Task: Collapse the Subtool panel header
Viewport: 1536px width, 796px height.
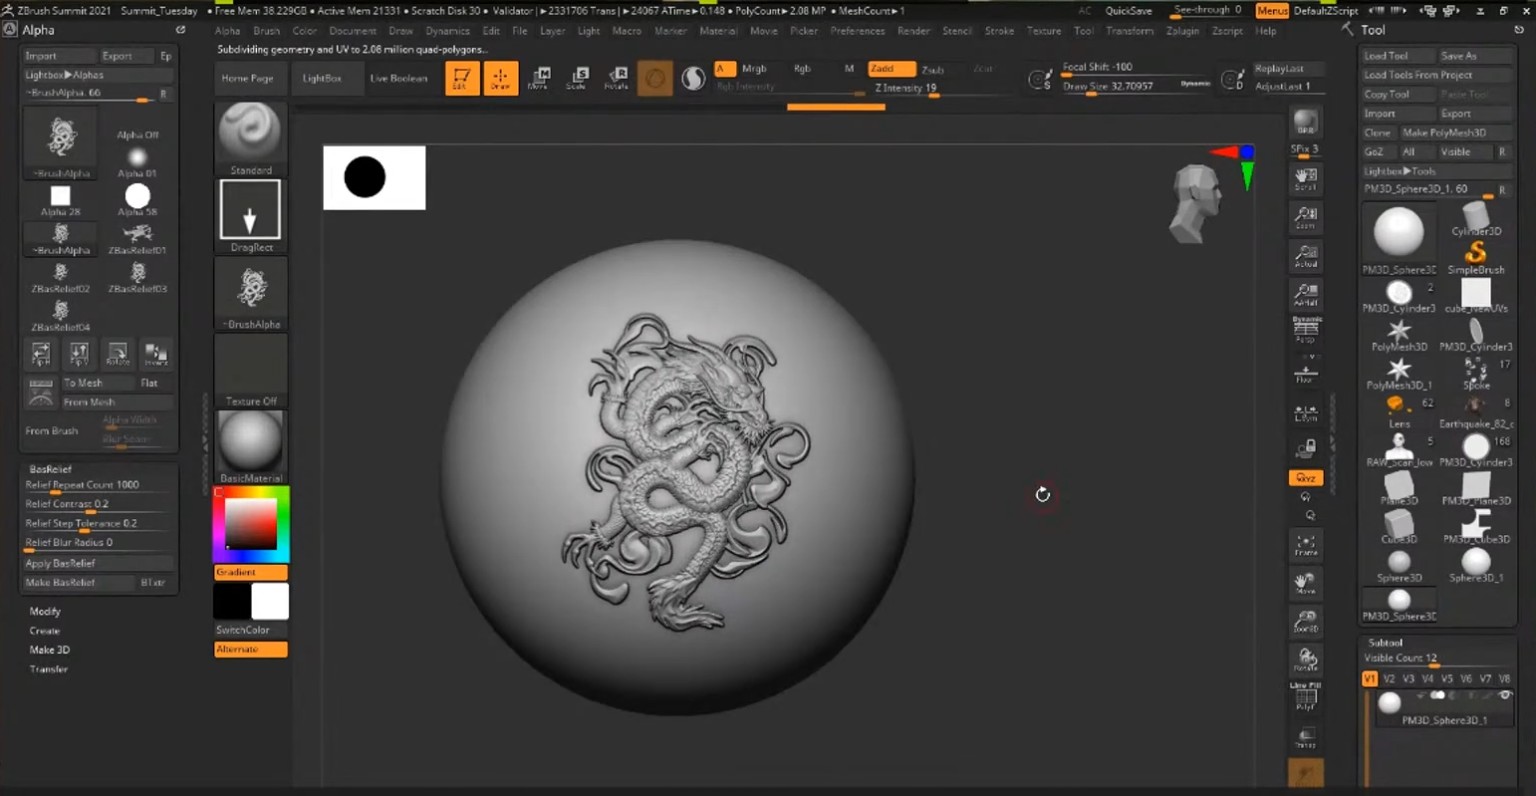Action: coord(1385,642)
